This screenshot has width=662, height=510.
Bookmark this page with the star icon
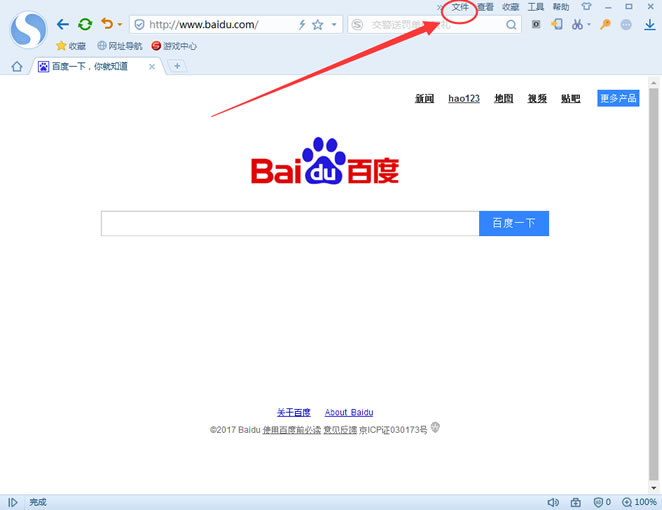[317, 24]
